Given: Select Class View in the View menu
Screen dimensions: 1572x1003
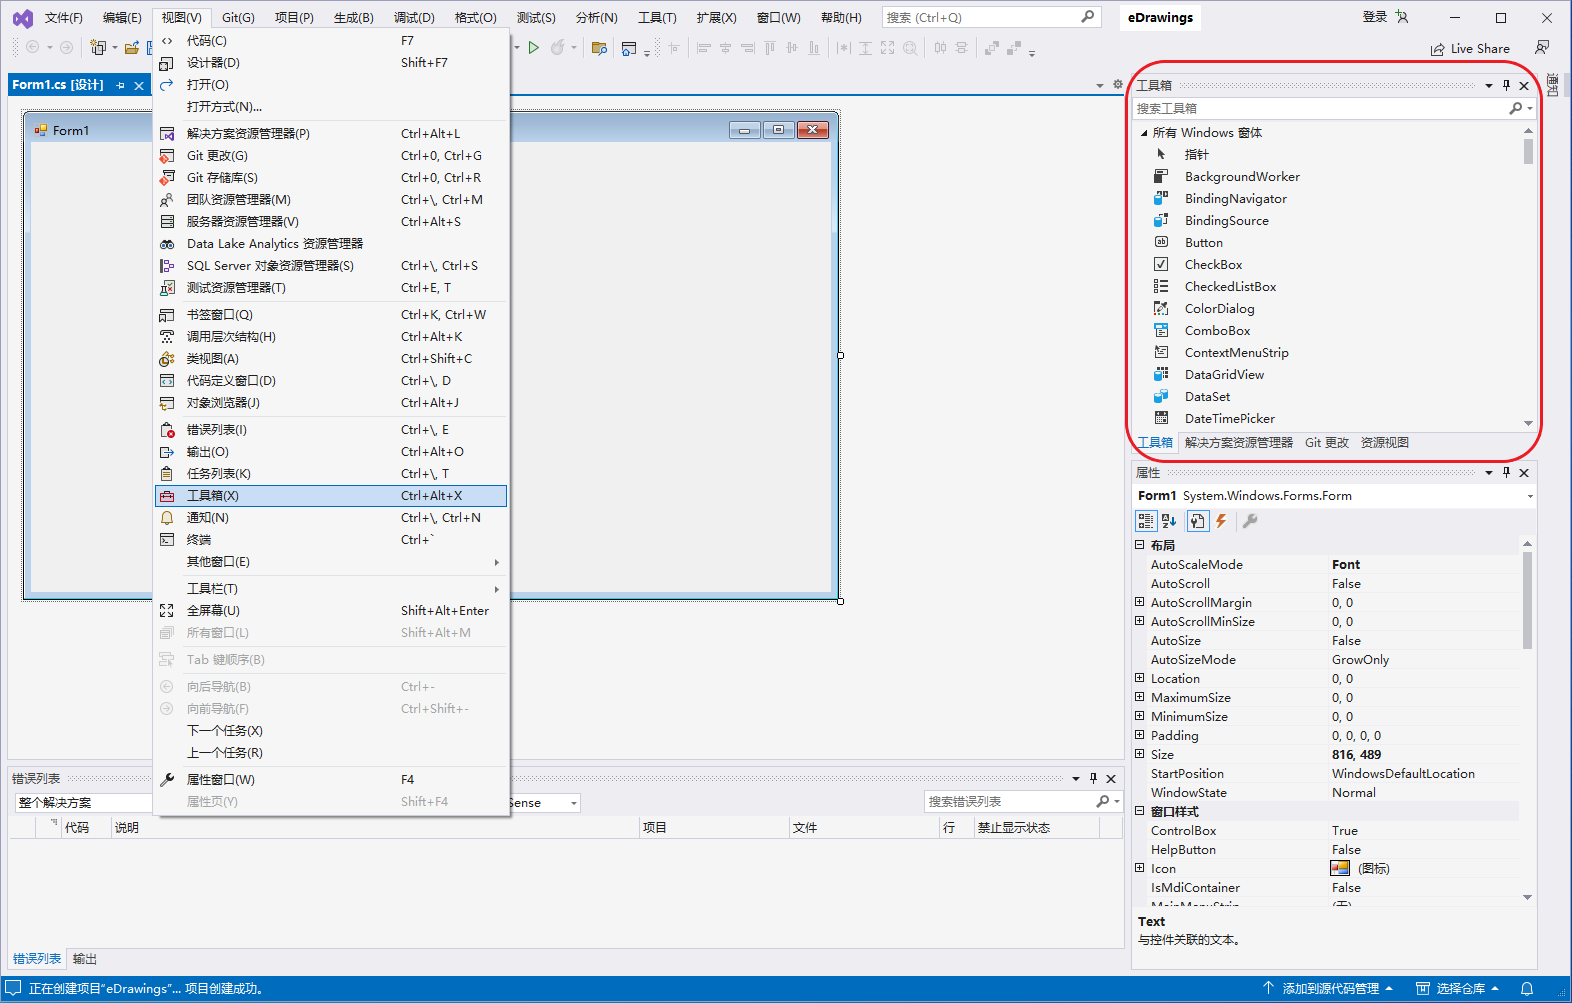Looking at the screenshot, I should pos(331,359).
